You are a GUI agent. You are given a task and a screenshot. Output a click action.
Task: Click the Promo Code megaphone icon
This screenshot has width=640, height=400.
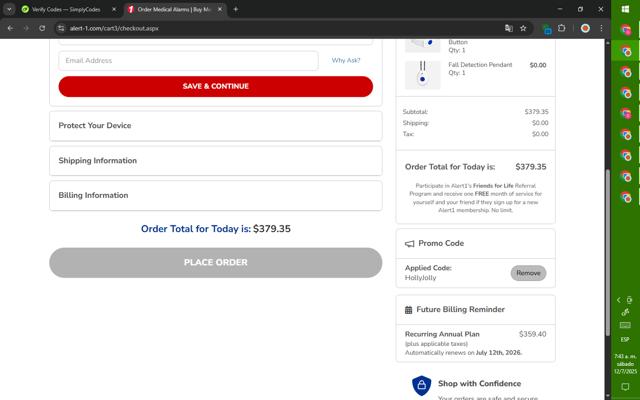(409, 244)
